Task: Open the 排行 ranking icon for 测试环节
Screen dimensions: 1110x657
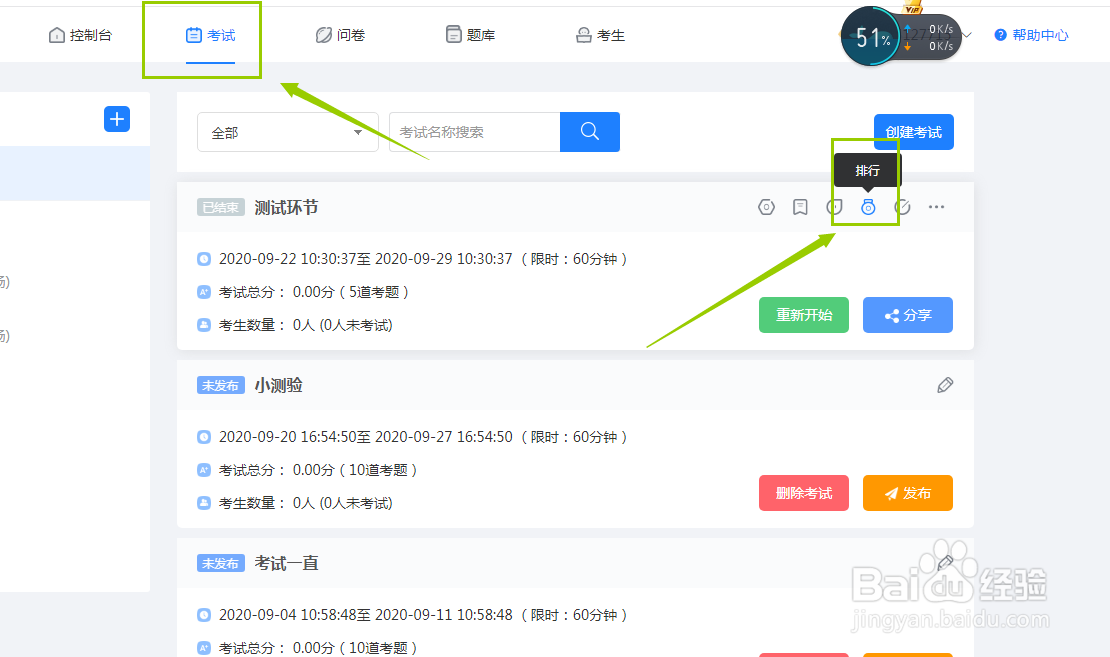Action: tap(867, 207)
